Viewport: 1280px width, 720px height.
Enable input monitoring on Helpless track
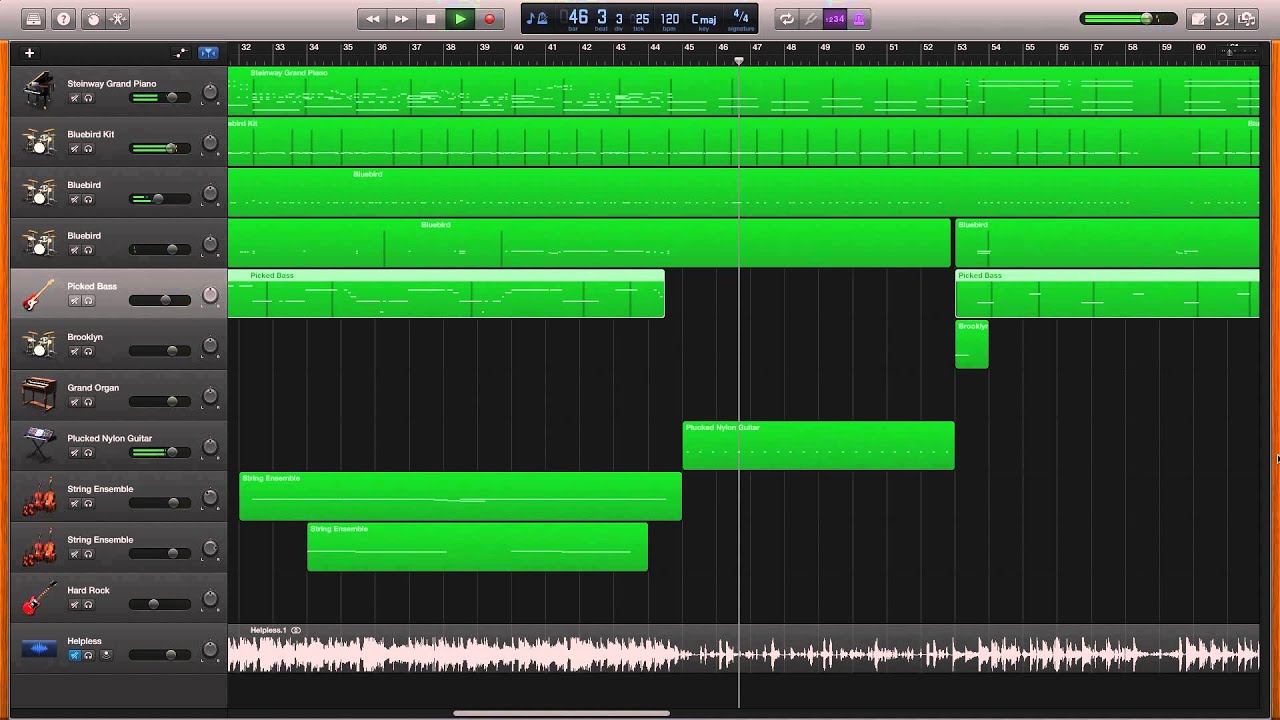click(x=105, y=655)
